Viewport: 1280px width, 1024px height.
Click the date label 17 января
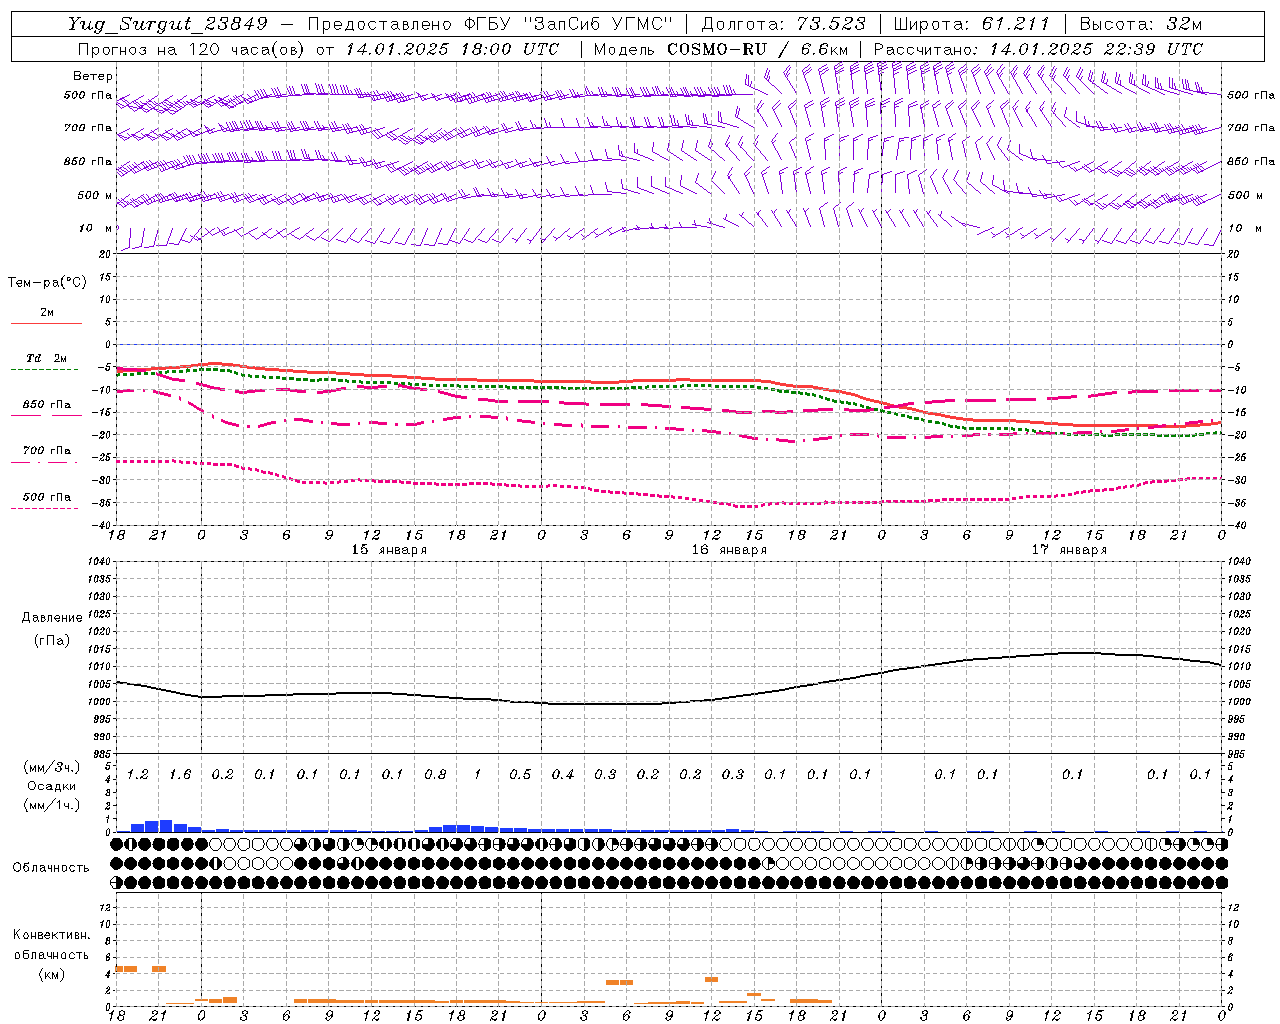coord(1070,550)
